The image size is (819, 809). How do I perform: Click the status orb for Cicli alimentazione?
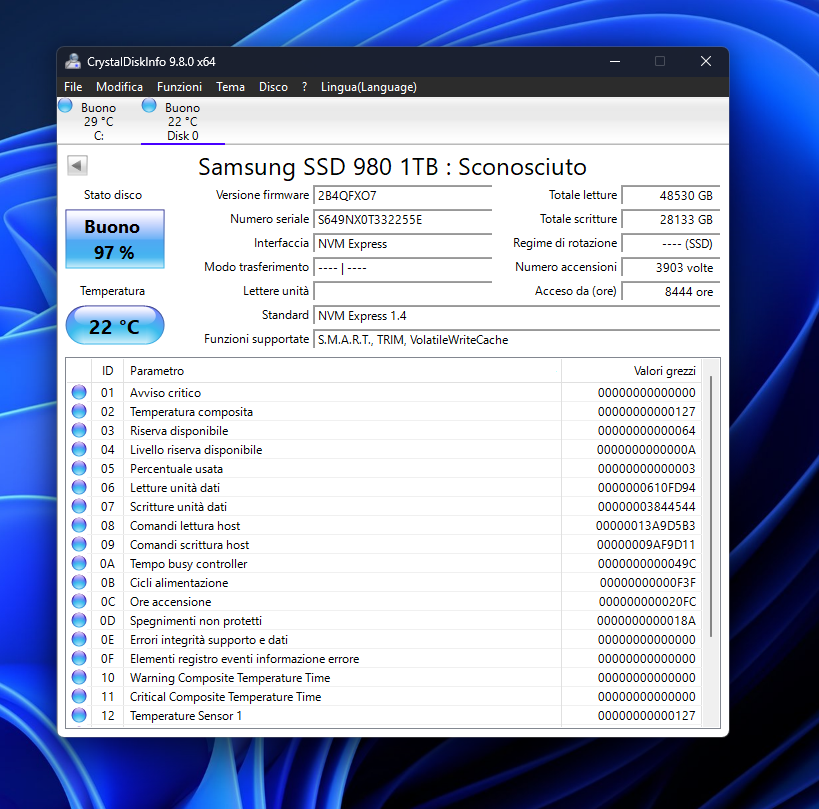(x=79, y=582)
